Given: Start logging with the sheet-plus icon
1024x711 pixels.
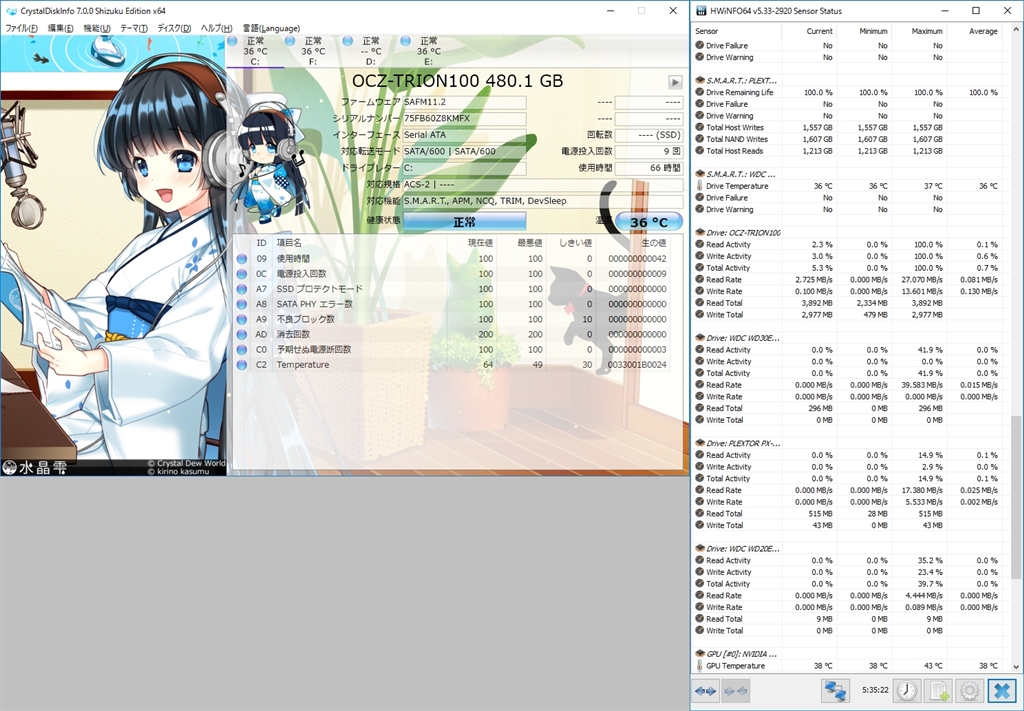Looking at the screenshot, I should click(938, 690).
